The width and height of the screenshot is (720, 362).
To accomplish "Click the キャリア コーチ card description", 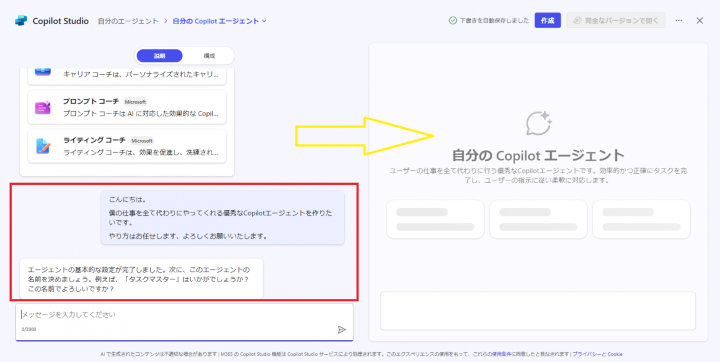I will pos(141,74).
